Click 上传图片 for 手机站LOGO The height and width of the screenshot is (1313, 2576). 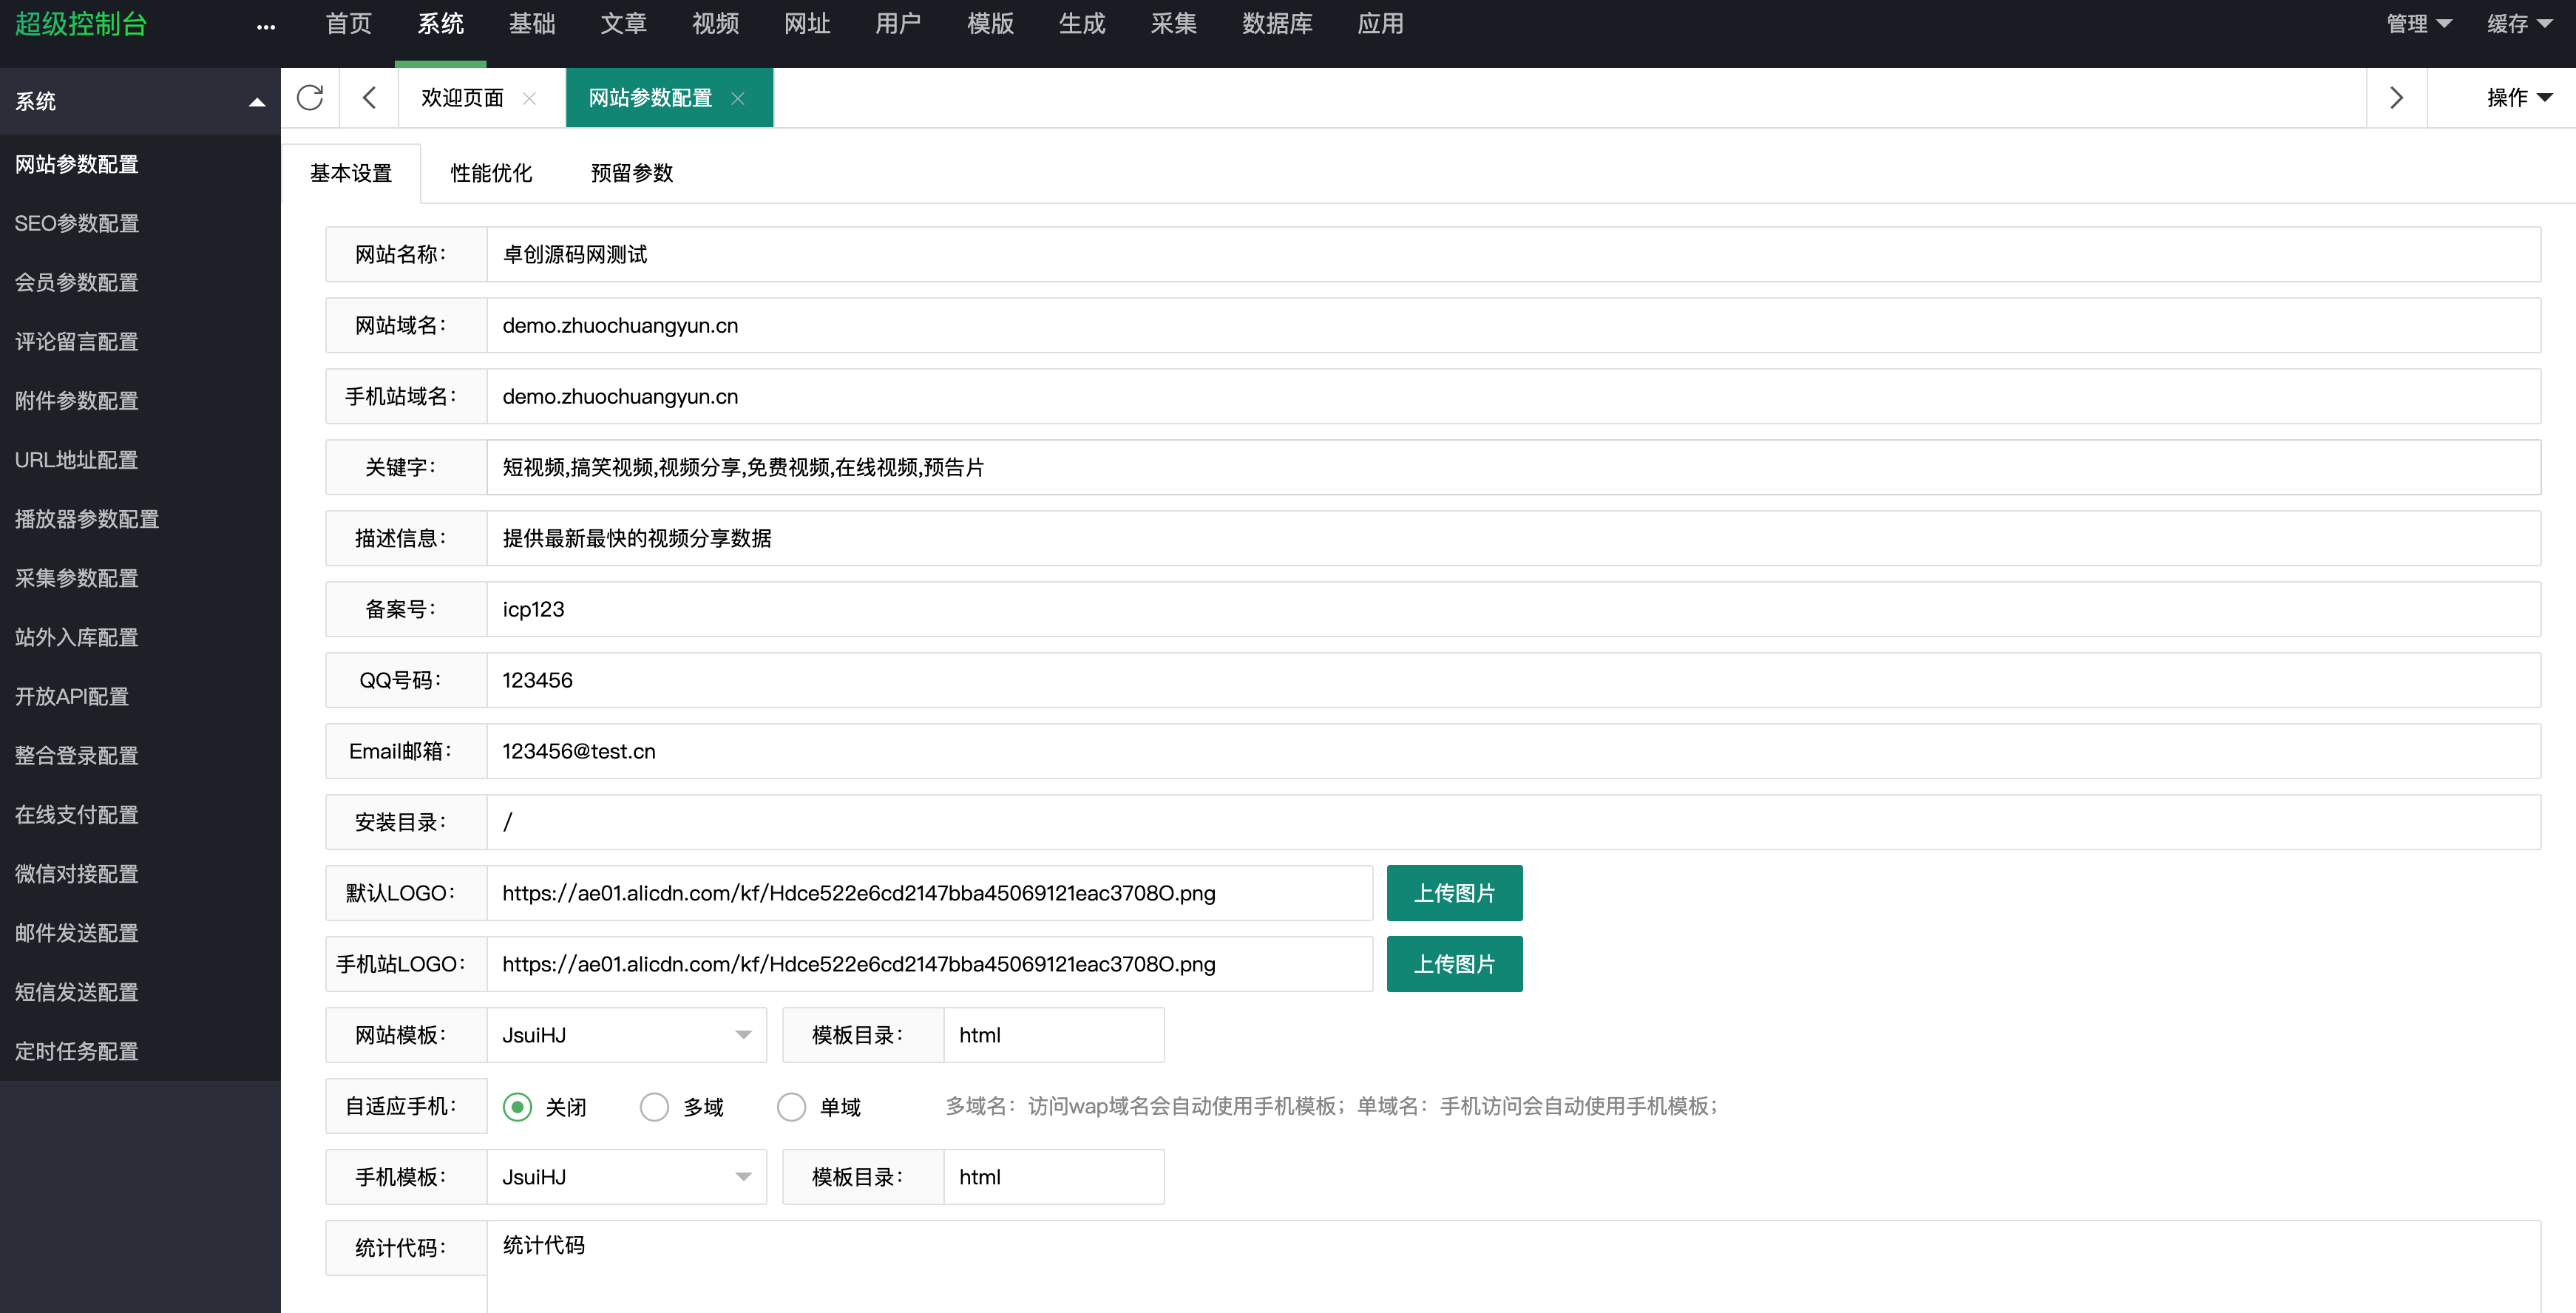point(1454,964)
